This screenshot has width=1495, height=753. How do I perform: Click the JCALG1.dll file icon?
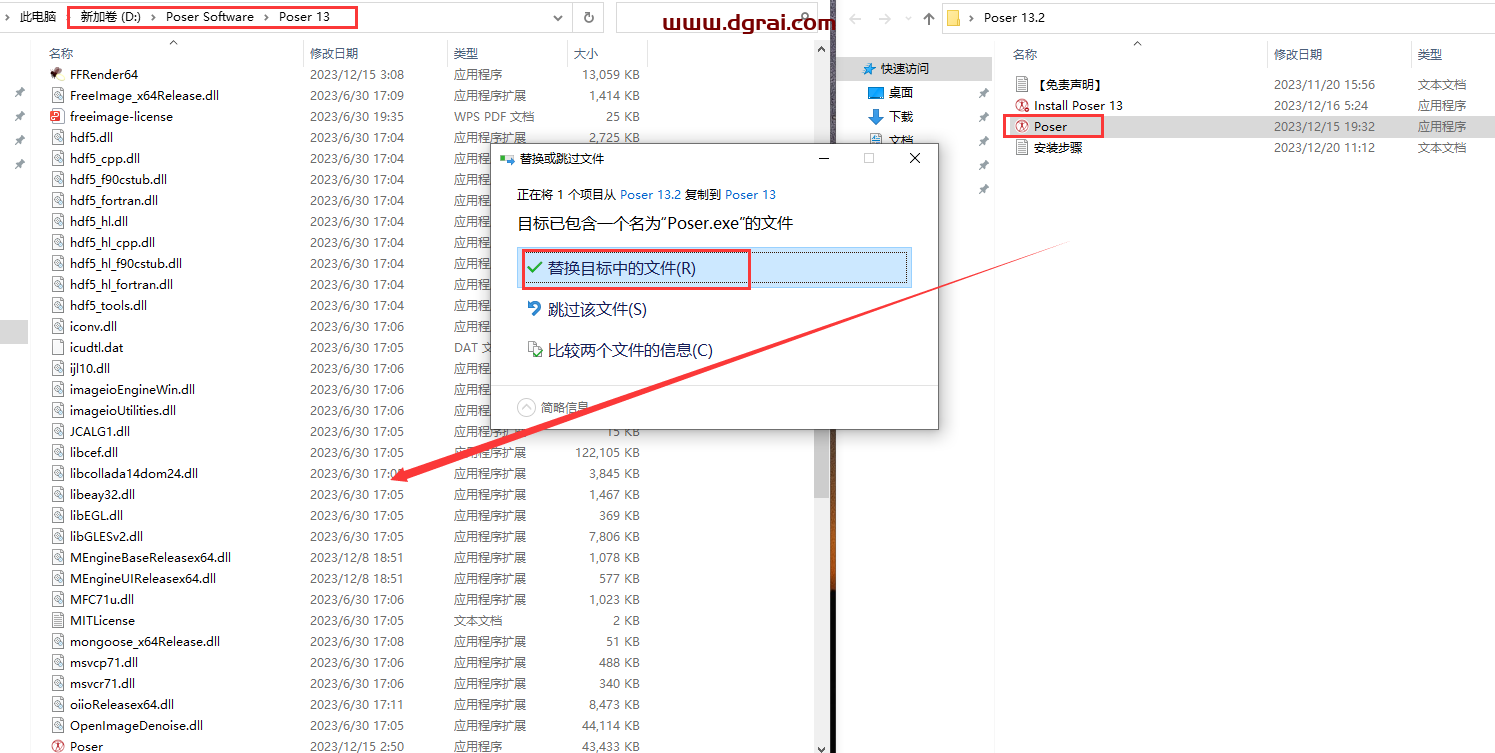coord(57,431)
